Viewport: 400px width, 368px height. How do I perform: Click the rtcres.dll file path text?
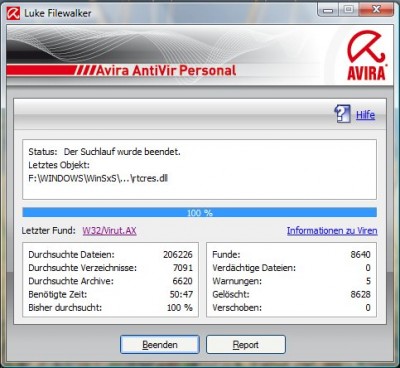point(98,178)
